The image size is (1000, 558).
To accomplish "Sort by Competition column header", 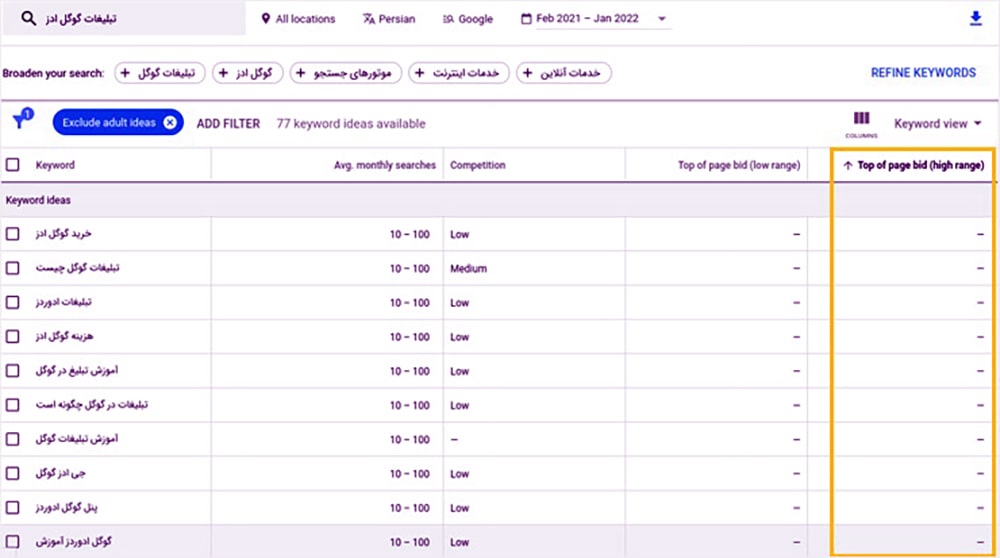I will 478,165.
